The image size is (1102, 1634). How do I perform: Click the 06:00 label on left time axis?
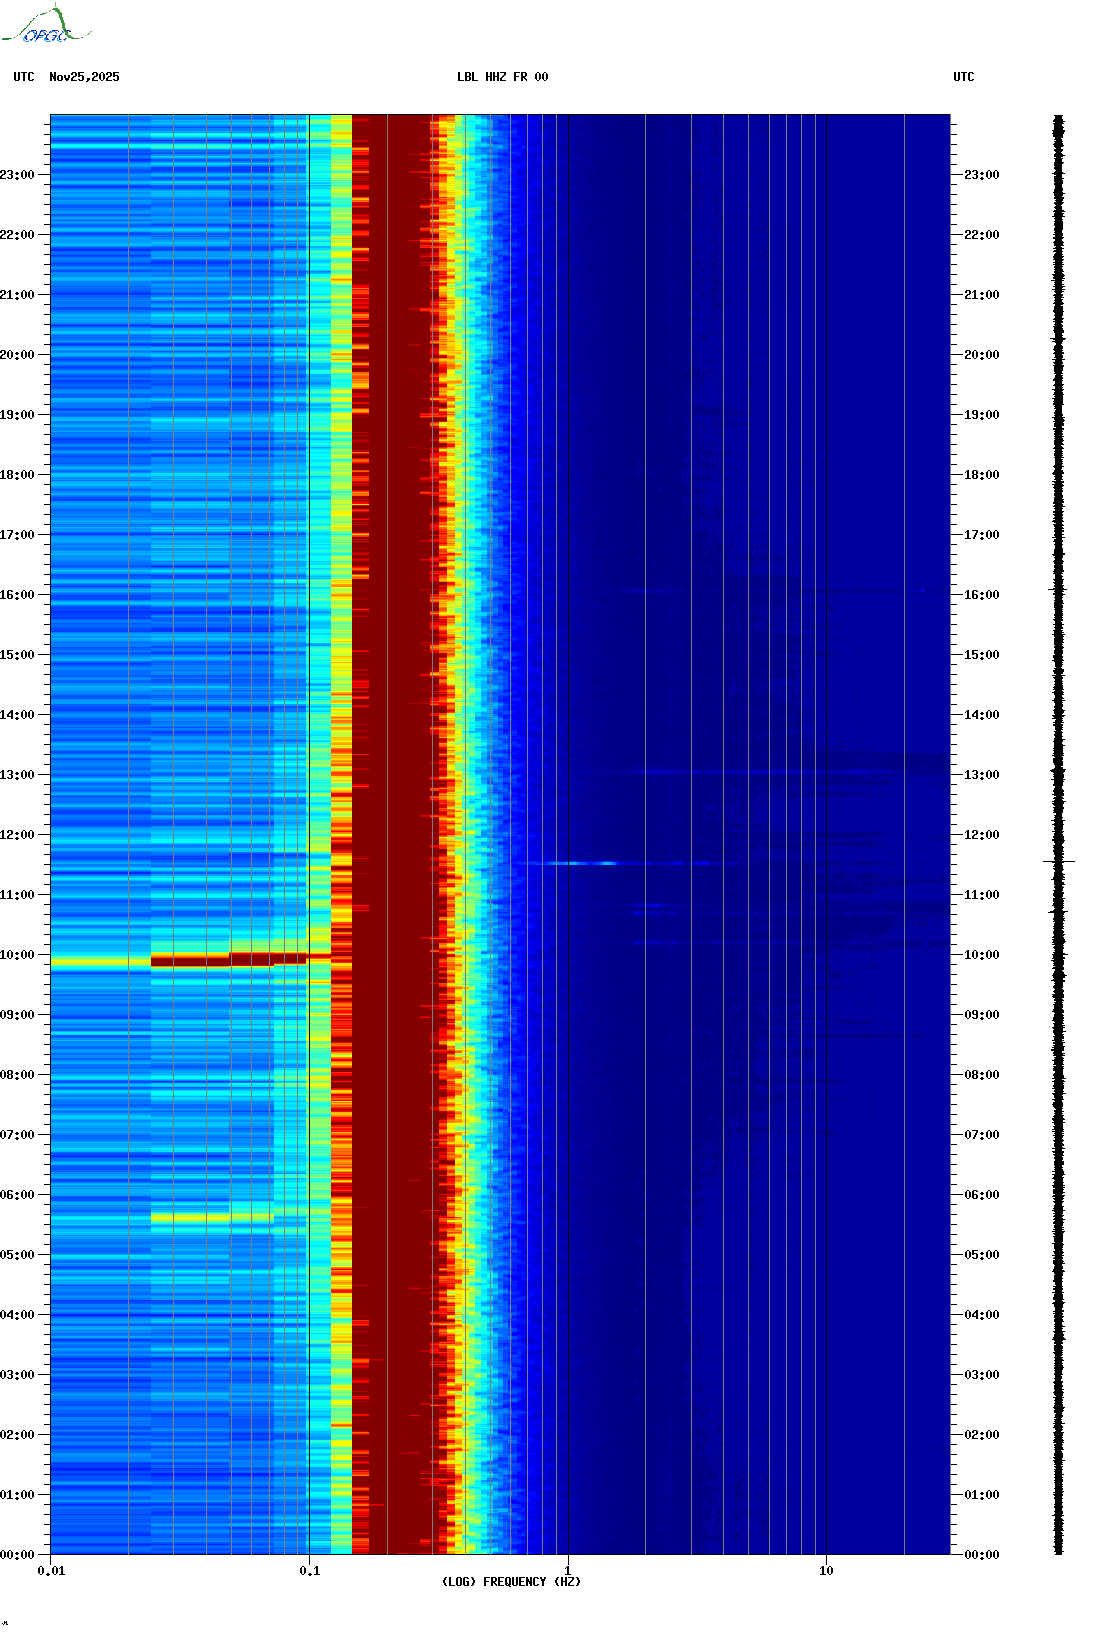(x=18, y=1195)
